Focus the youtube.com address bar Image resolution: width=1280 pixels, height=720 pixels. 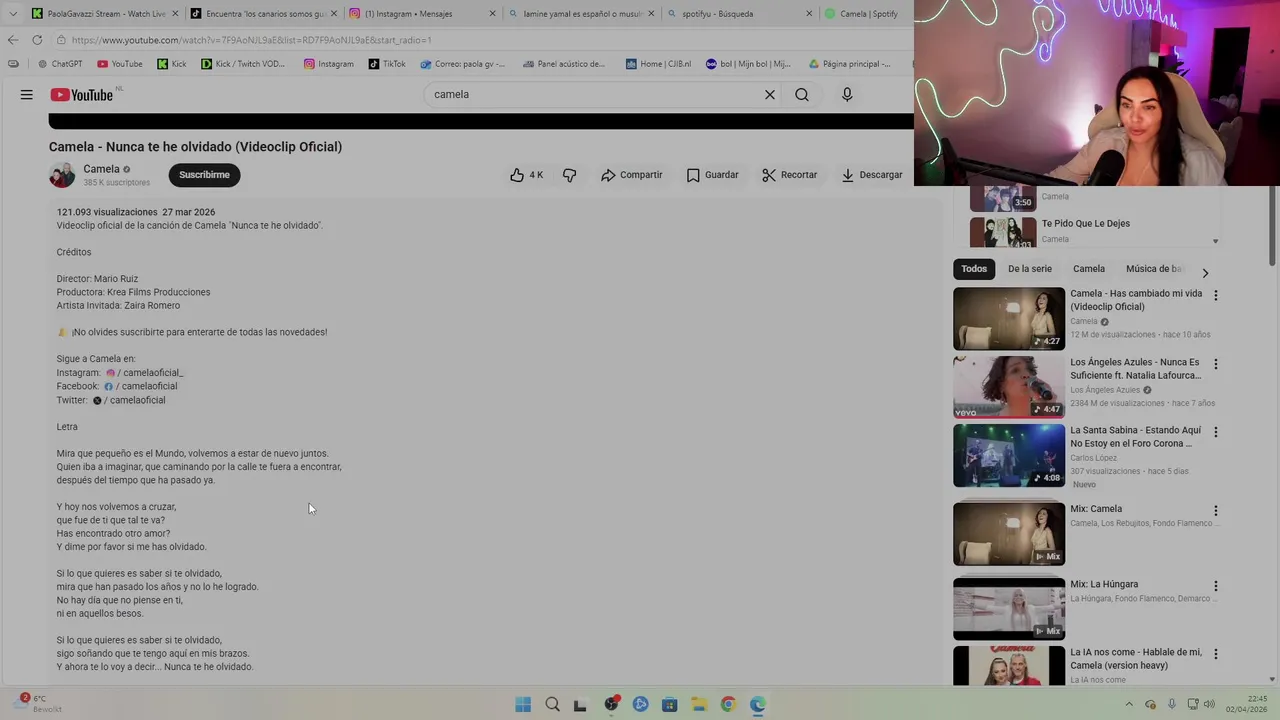tap(480, 40)
